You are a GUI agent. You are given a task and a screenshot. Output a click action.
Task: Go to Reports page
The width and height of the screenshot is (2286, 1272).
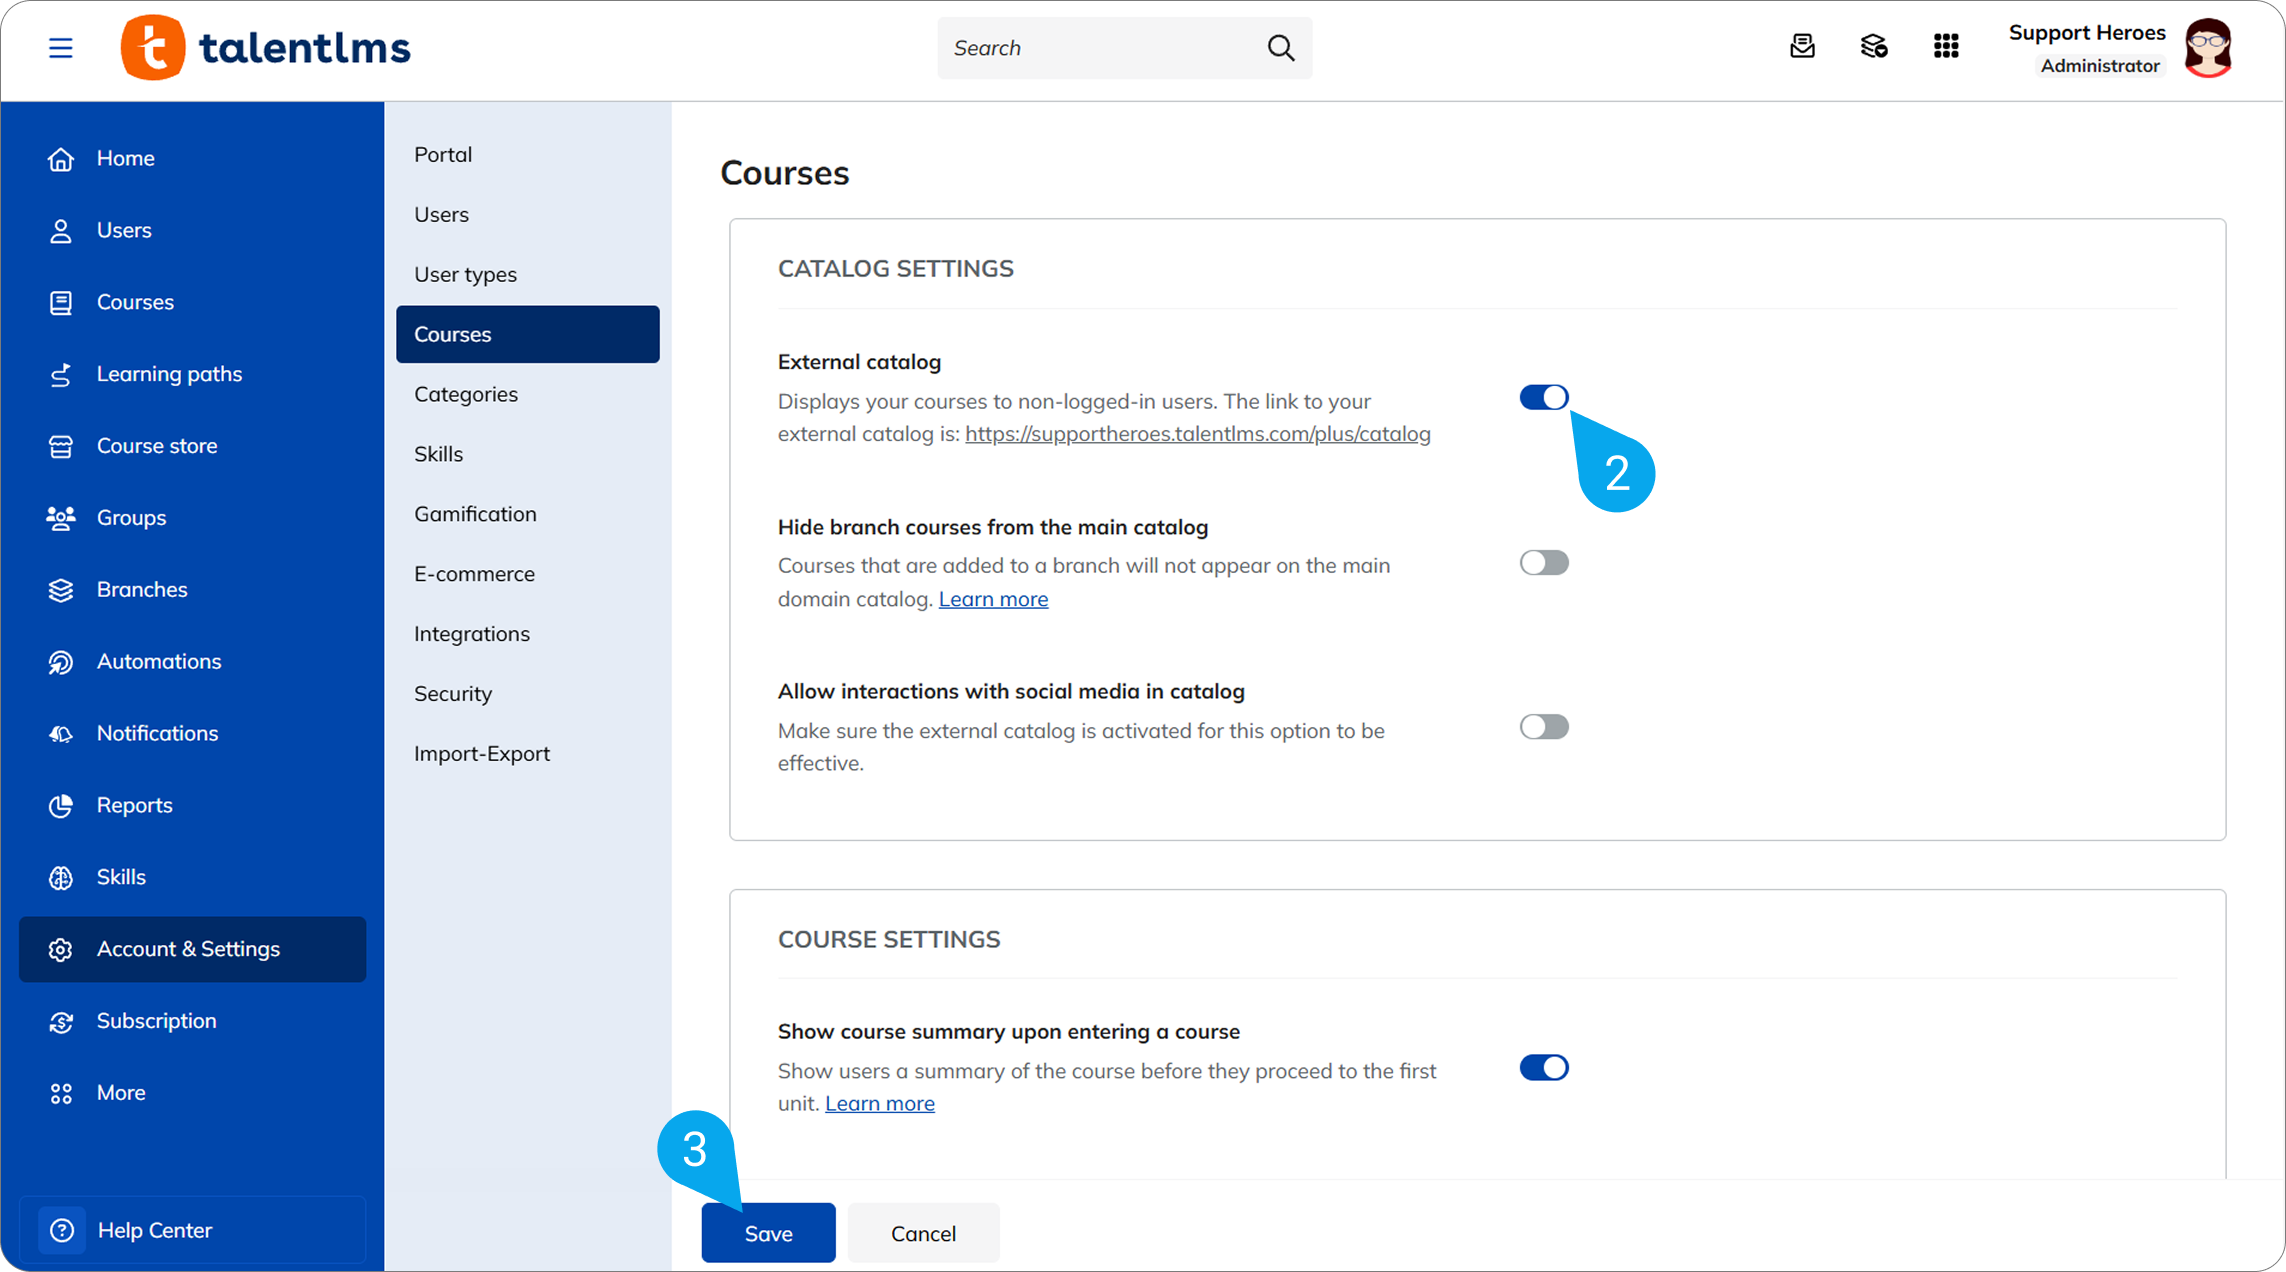[192, 806]
